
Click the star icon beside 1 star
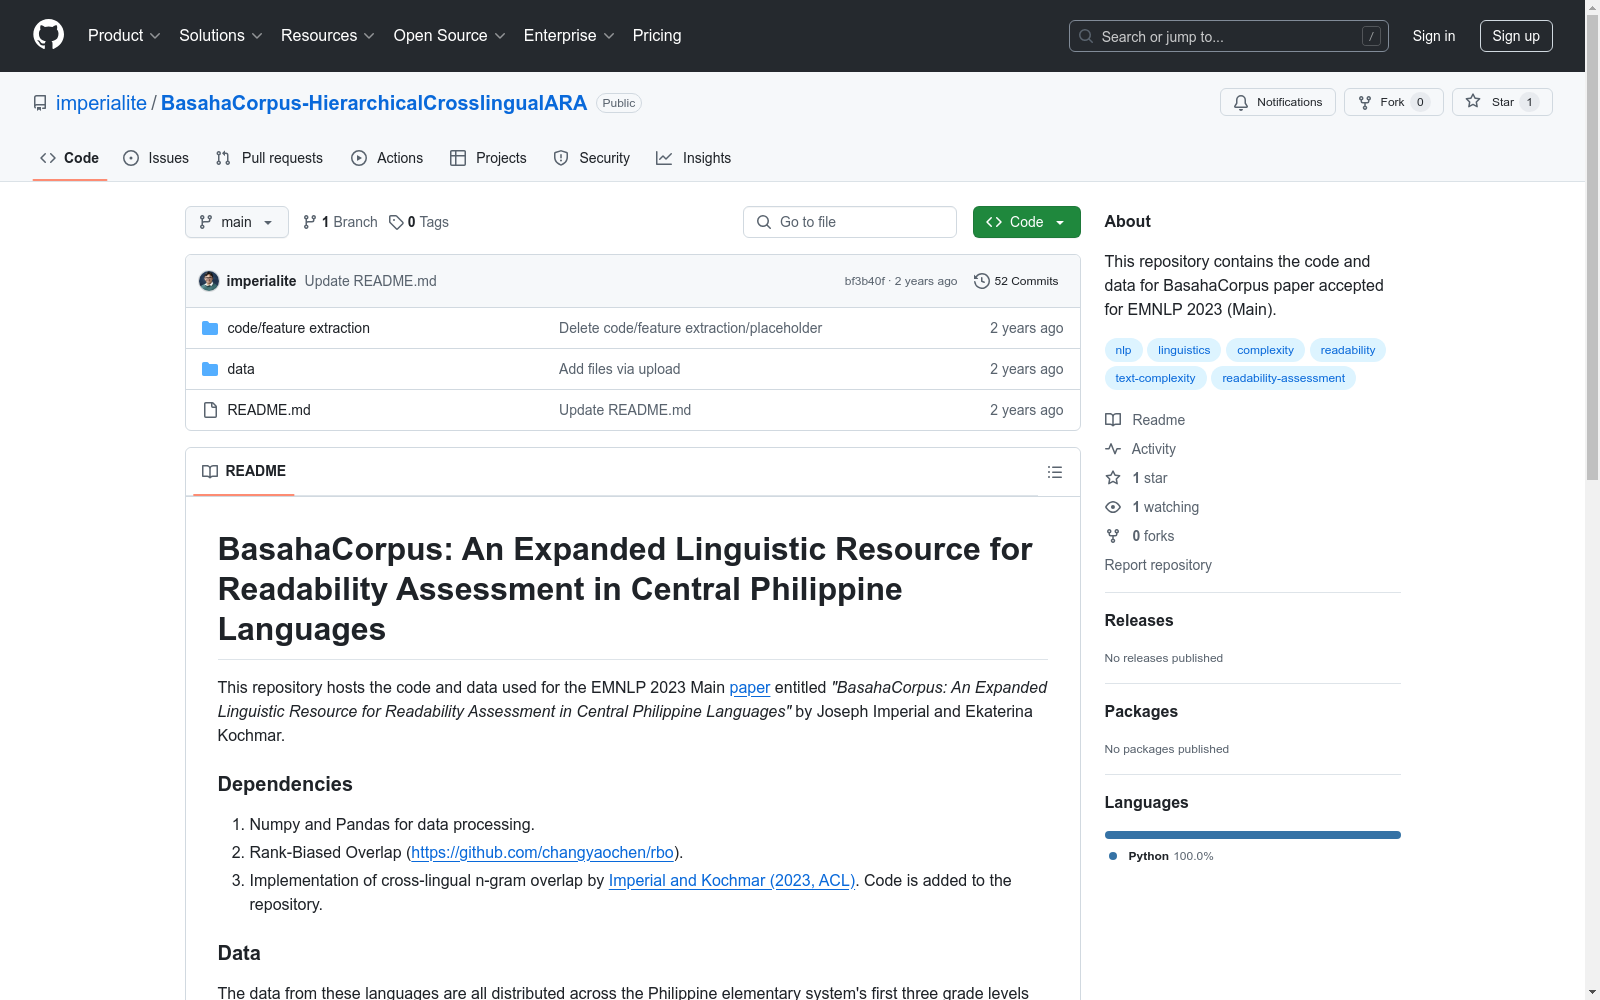(1113, 478)
